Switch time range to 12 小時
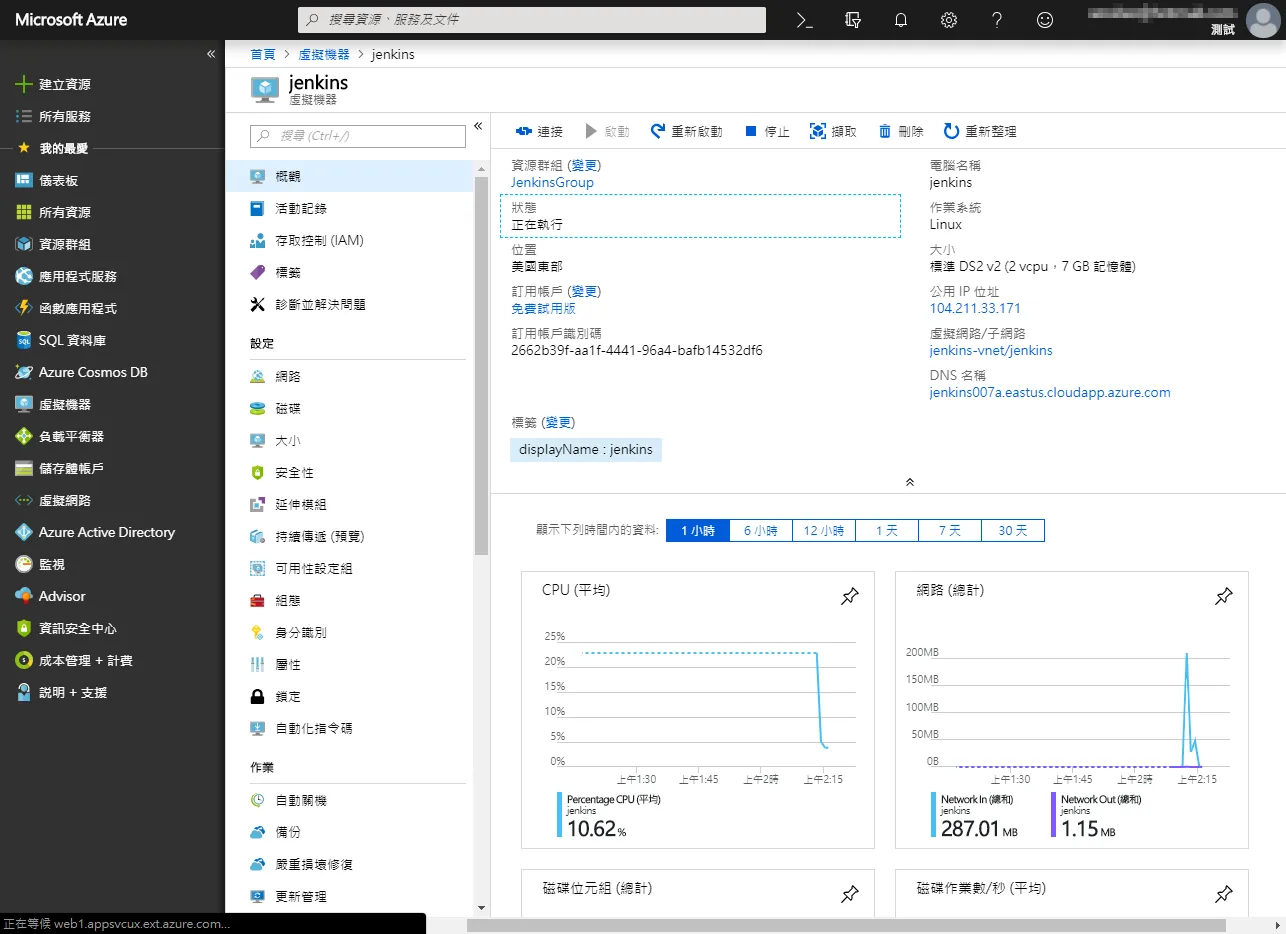 pos(824,531)
